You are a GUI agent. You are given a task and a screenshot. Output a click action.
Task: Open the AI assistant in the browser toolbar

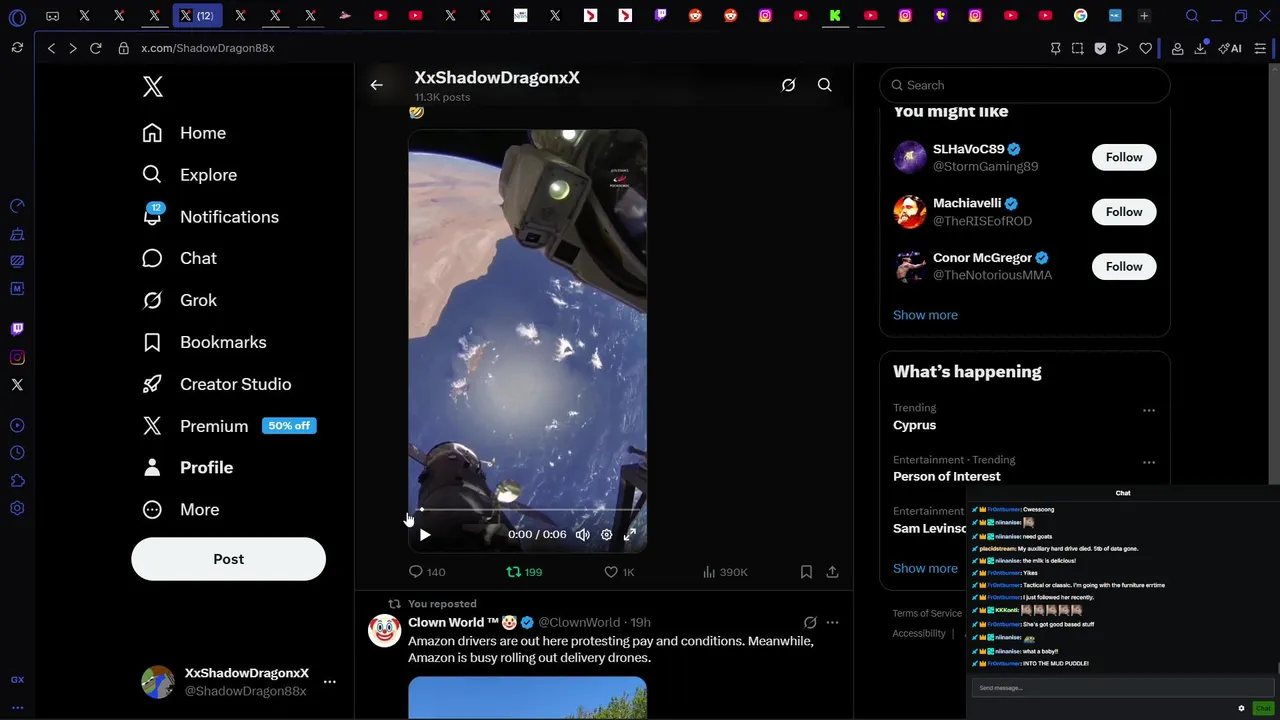[x=1230, y=48]
